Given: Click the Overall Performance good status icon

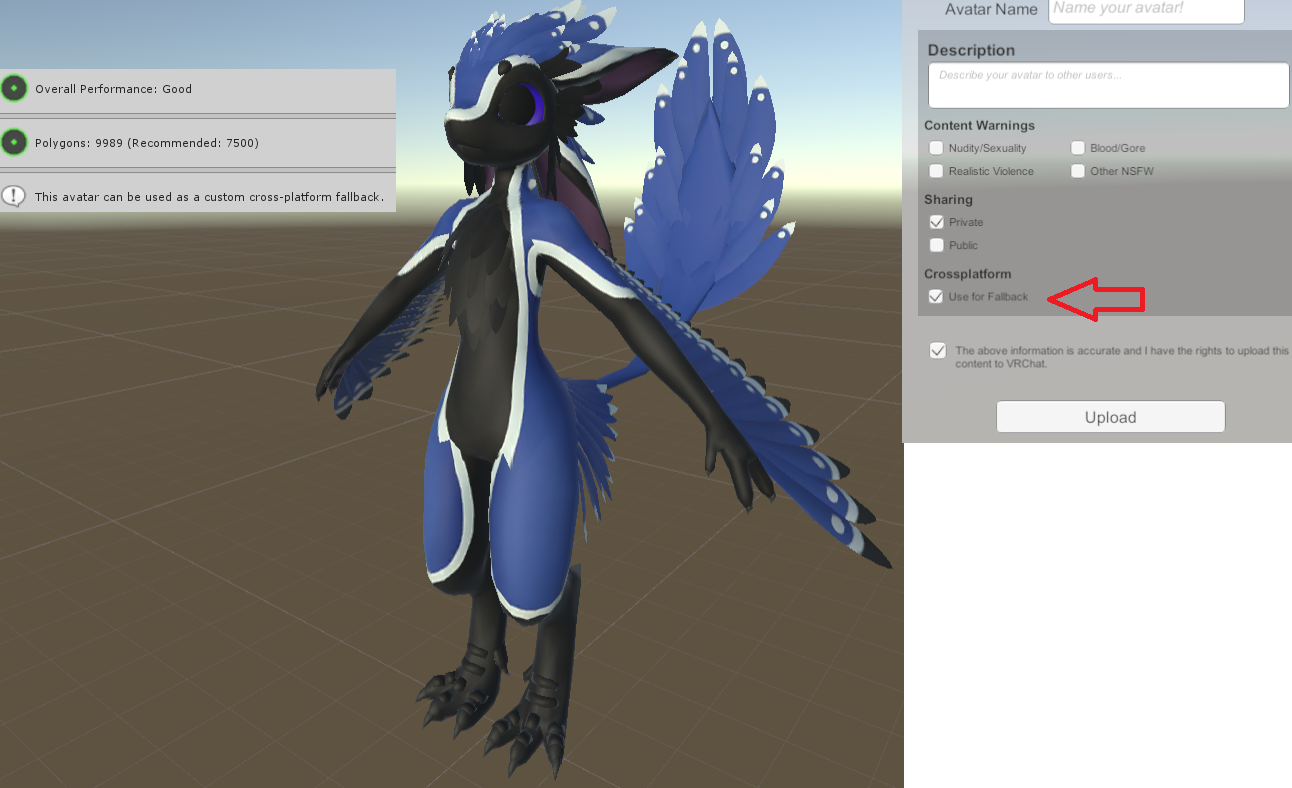Looking at the screenshot, I should point(14,89).
